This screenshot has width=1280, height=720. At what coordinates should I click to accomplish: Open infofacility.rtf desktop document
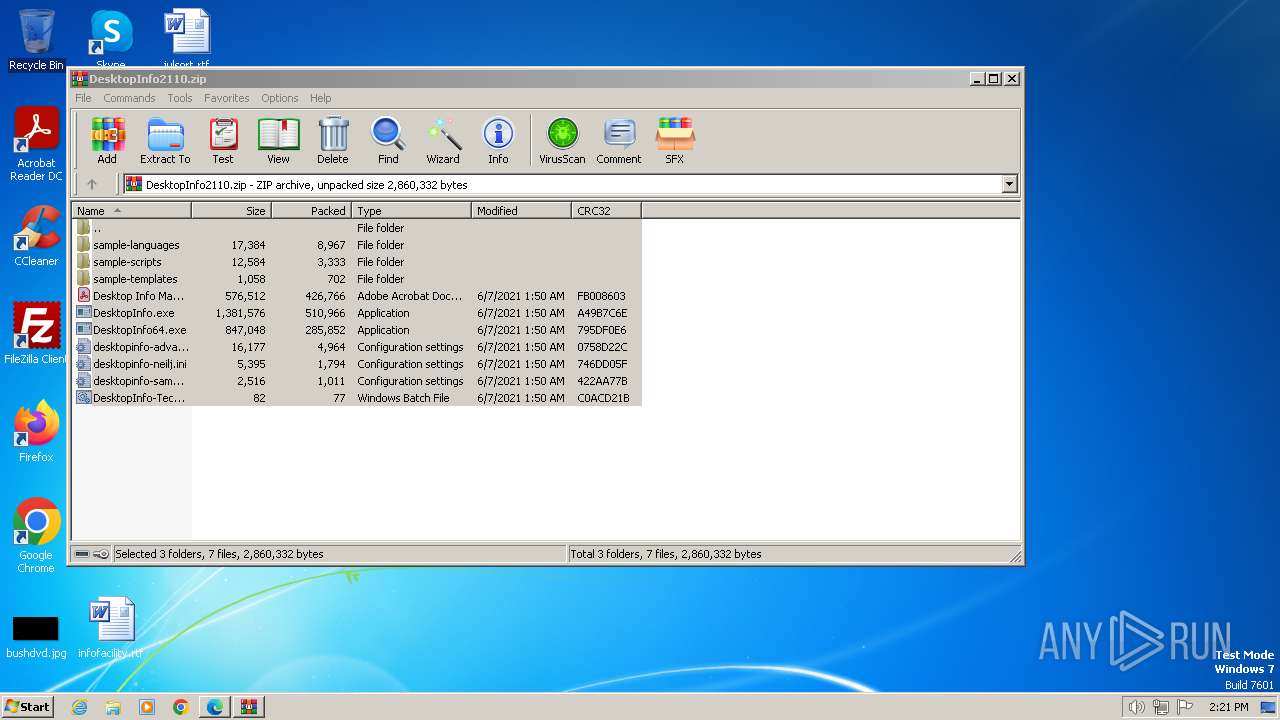[110, 628]
